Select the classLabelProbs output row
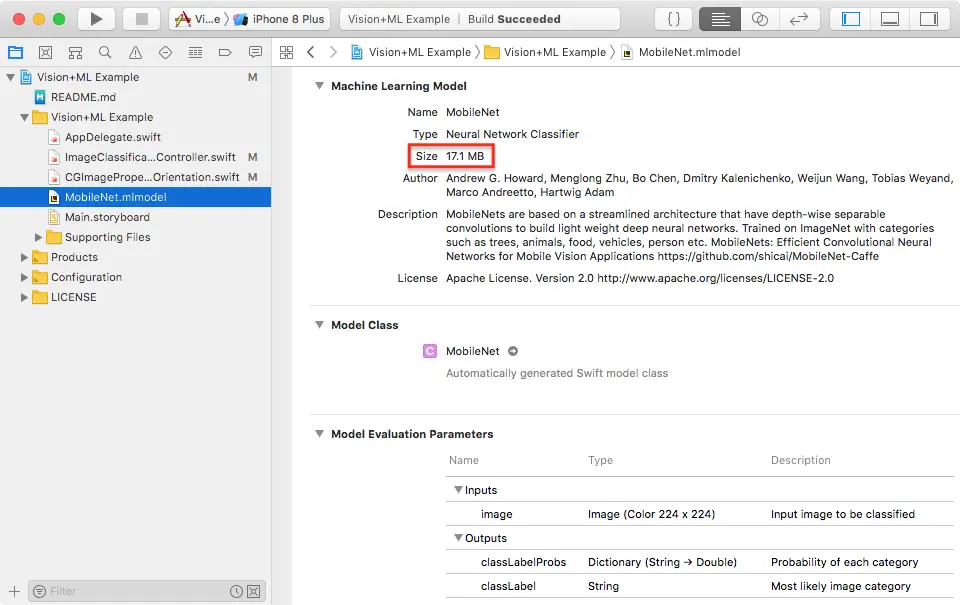The image size is (960, 605). [699, 562]
